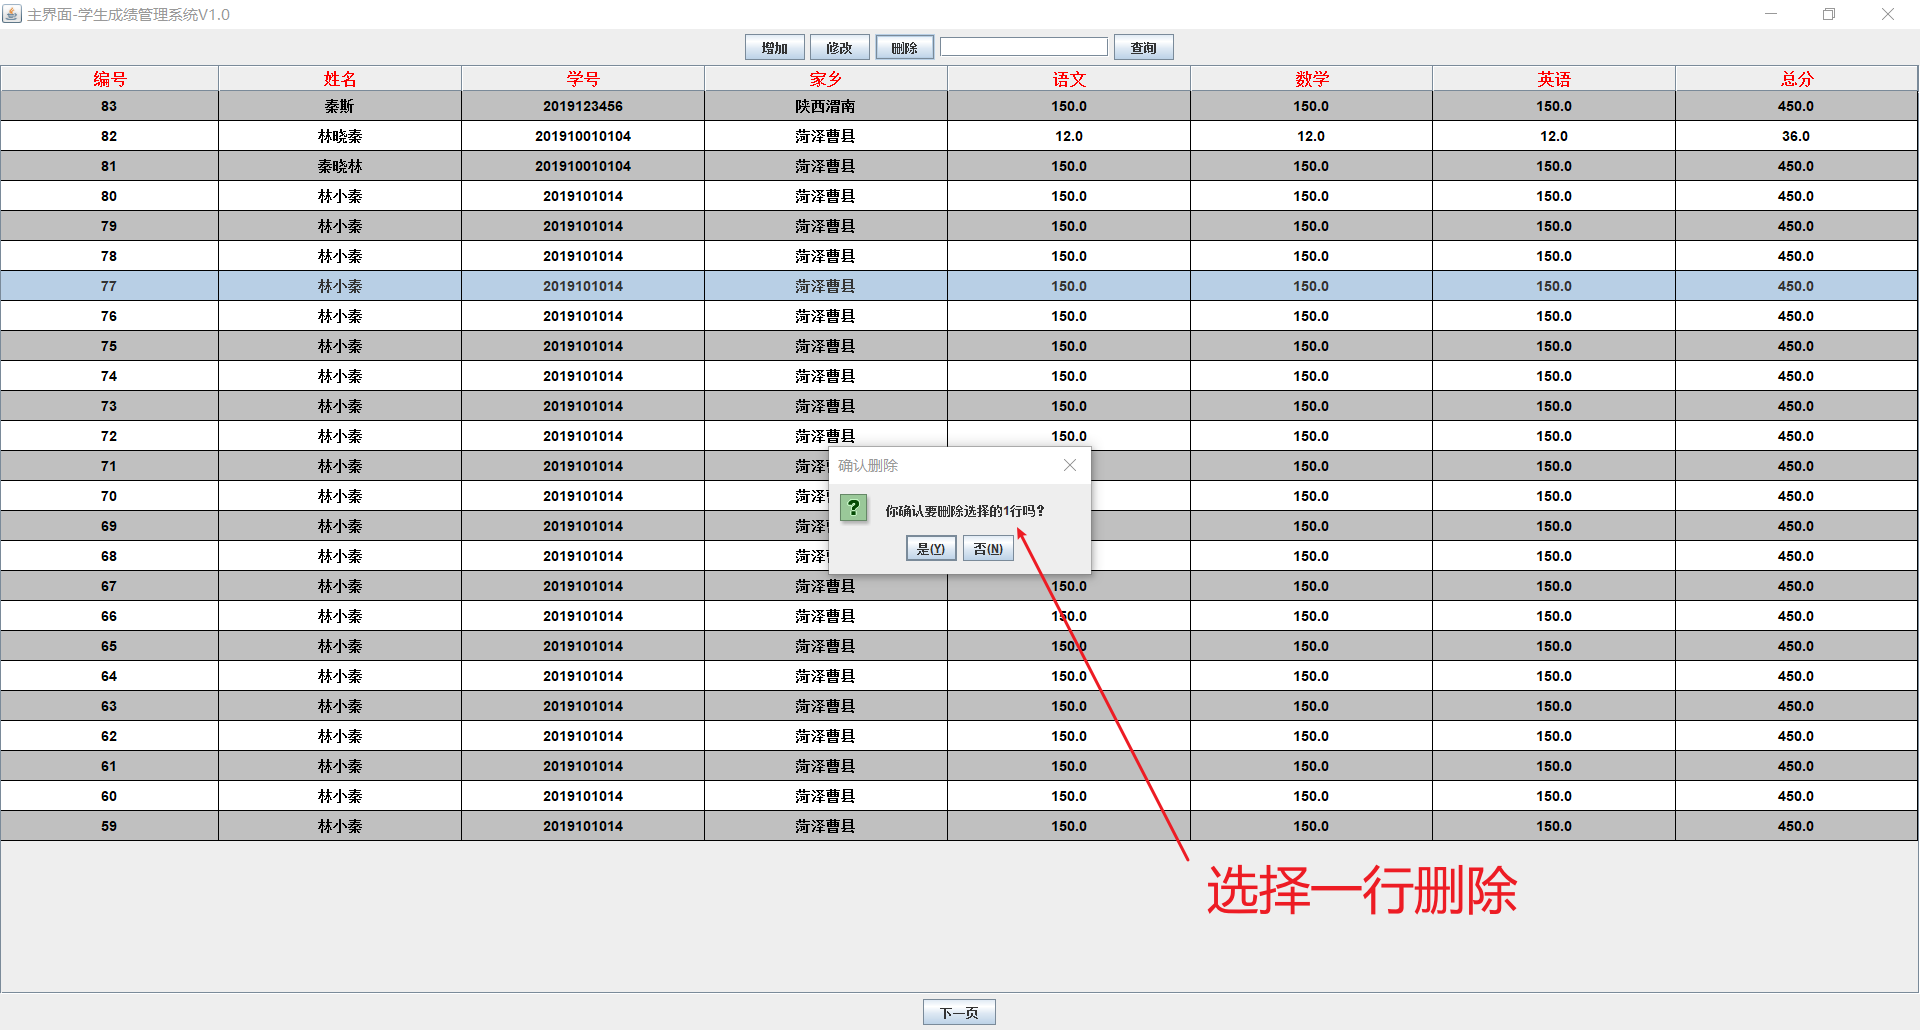Select row with 编号 66
The width and height of the screenshot is (1920, 1030).
(959, 616)
